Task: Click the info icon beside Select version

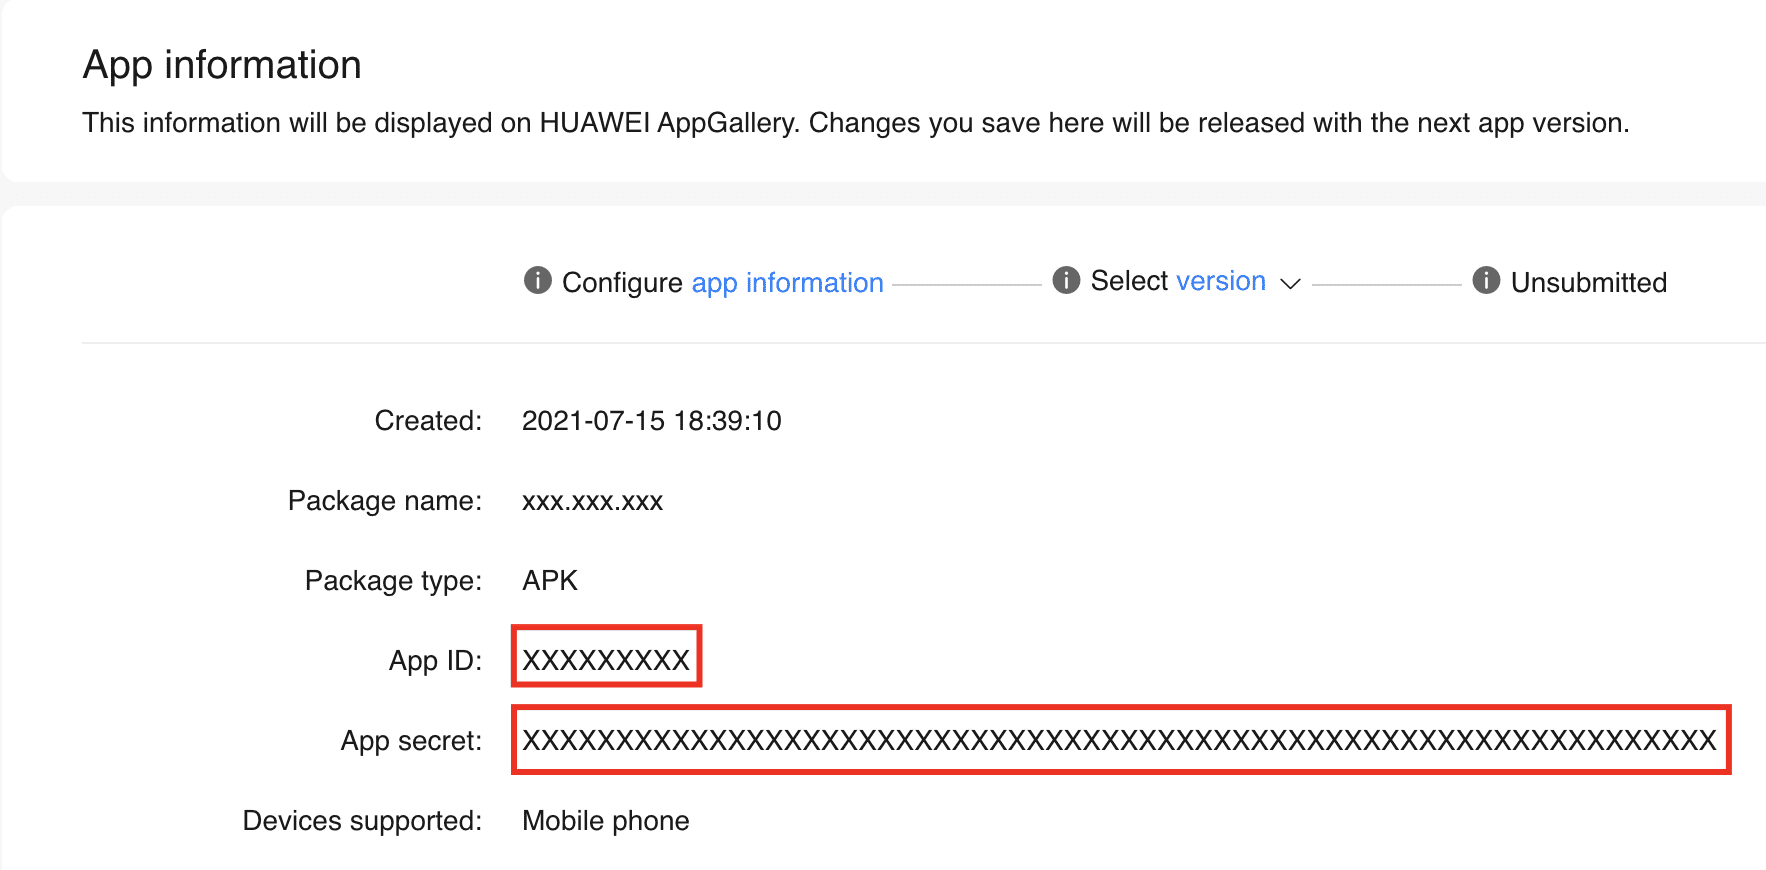Action: 1066,281
